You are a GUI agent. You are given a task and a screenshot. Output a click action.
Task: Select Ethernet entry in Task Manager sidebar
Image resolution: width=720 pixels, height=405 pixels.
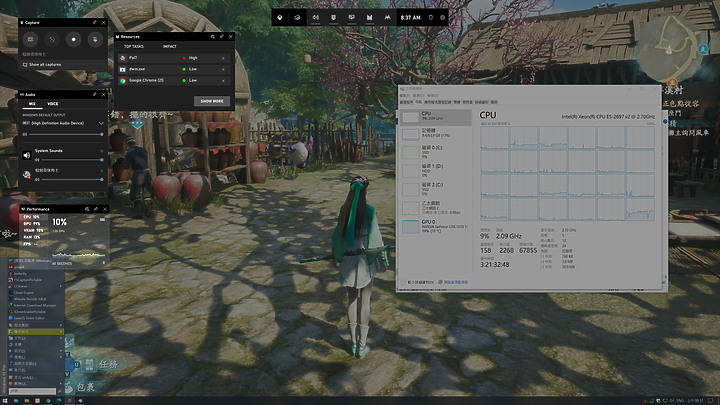pyautogui.click(x=435, y=208)
